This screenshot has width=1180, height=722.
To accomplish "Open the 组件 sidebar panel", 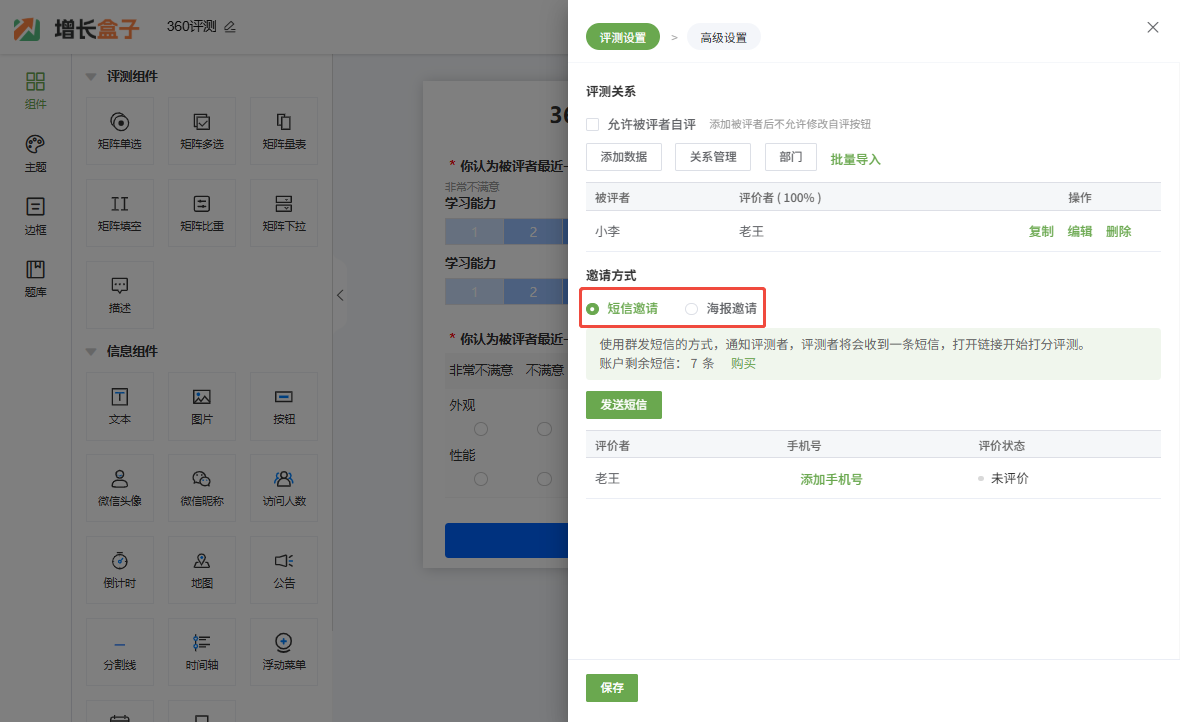I will 35,90.
